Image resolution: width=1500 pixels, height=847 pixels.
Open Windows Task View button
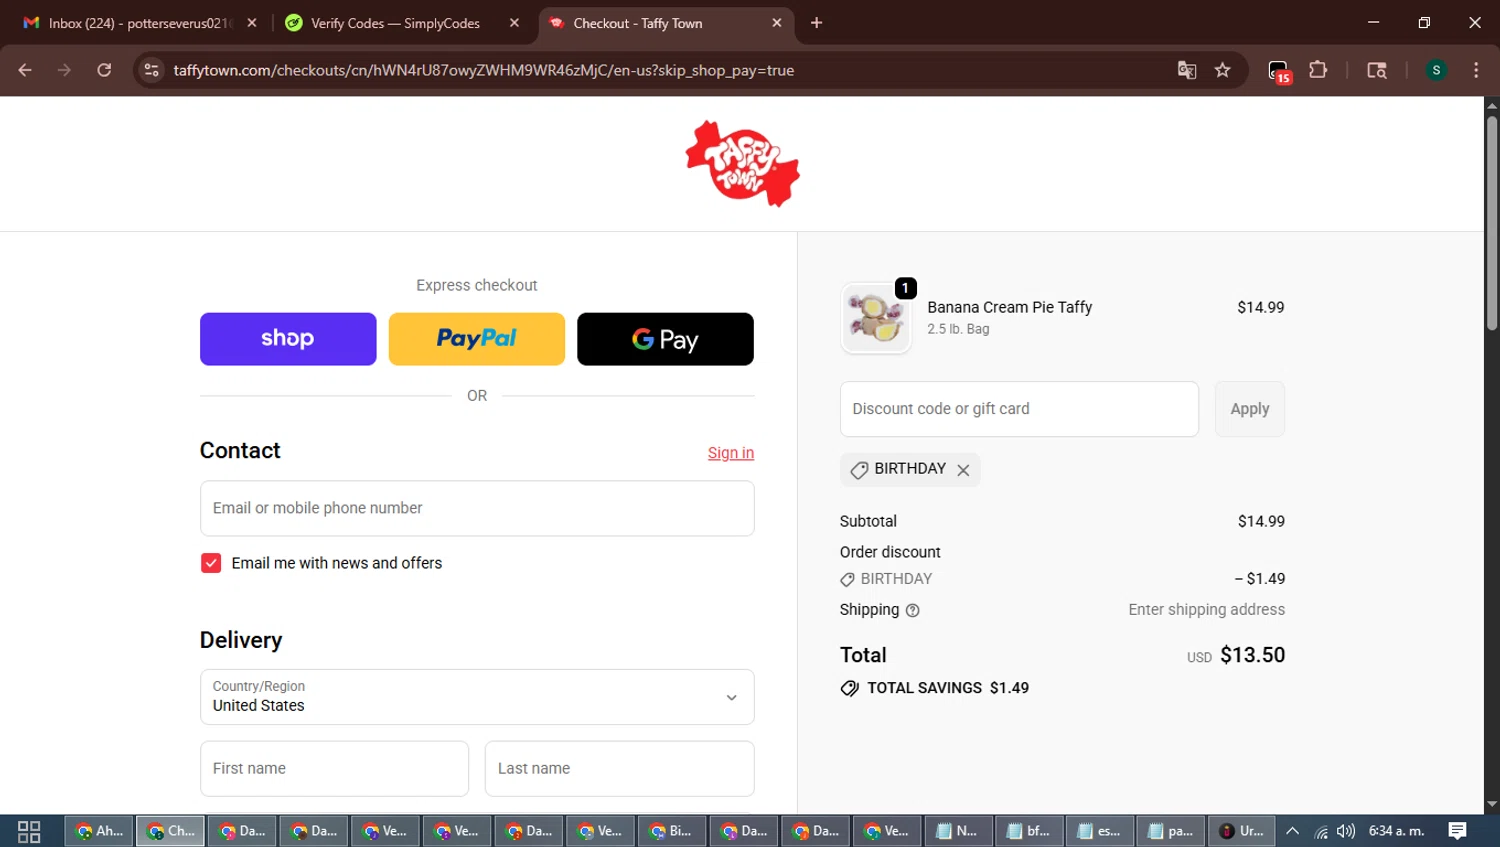click(x=29, y=831)
